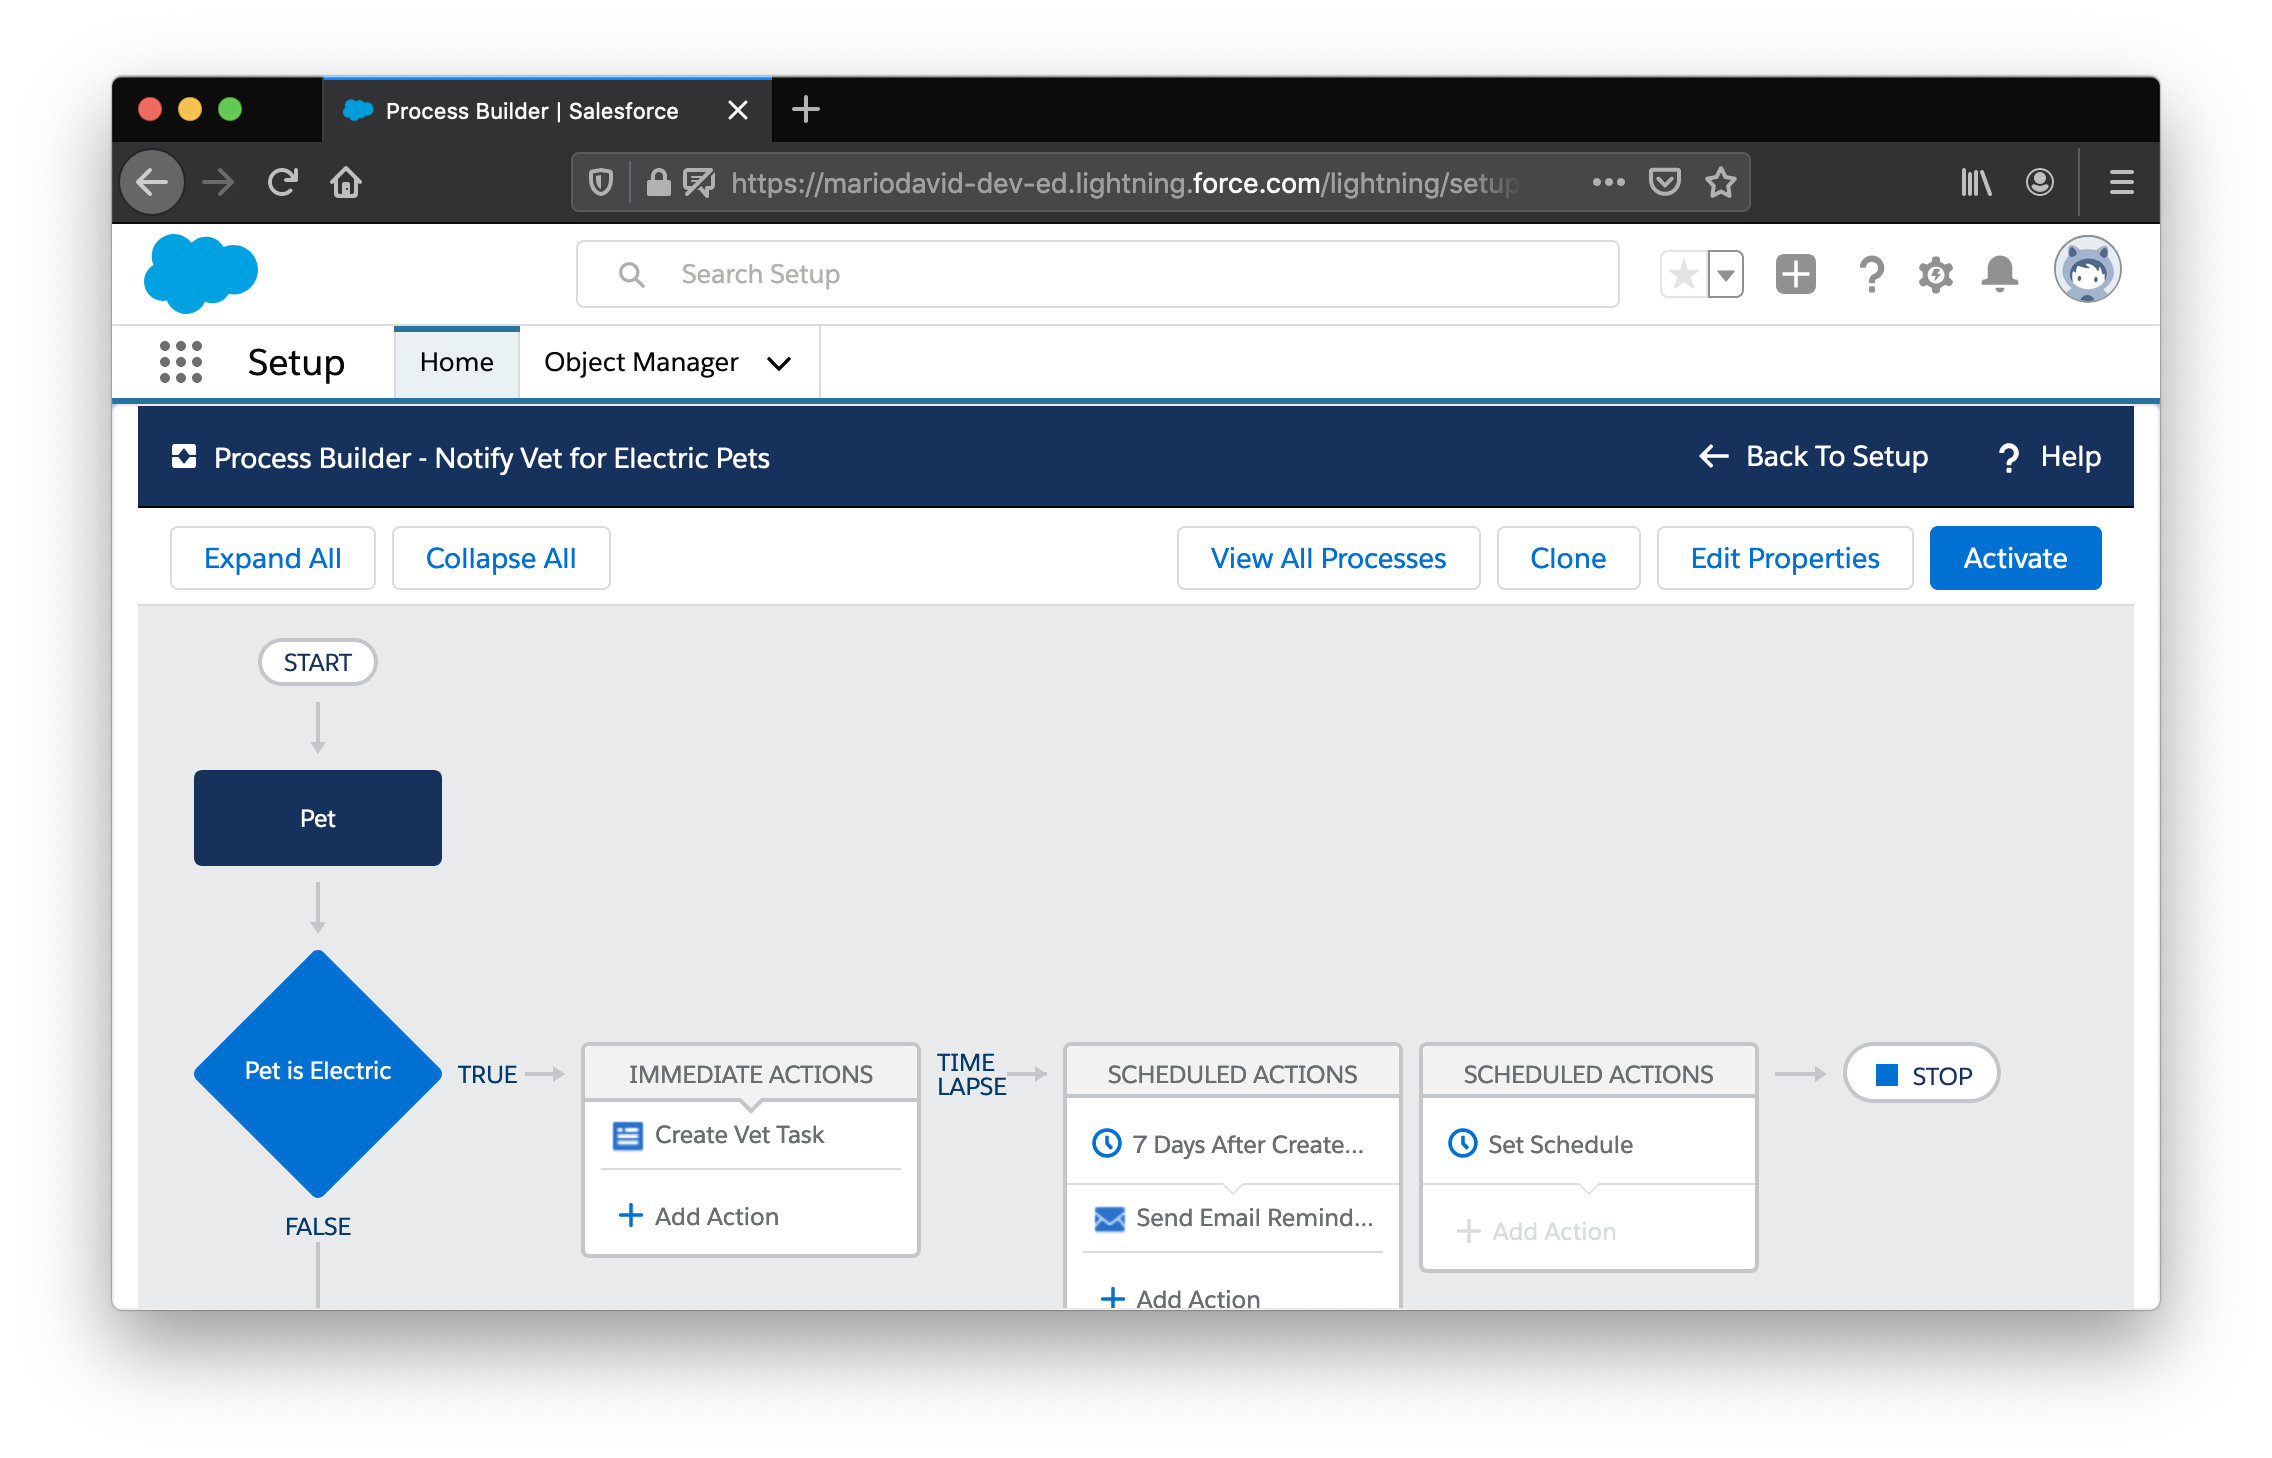Open the setup gear icon
2272x1458 pixels.
[x=1935, y=274]
